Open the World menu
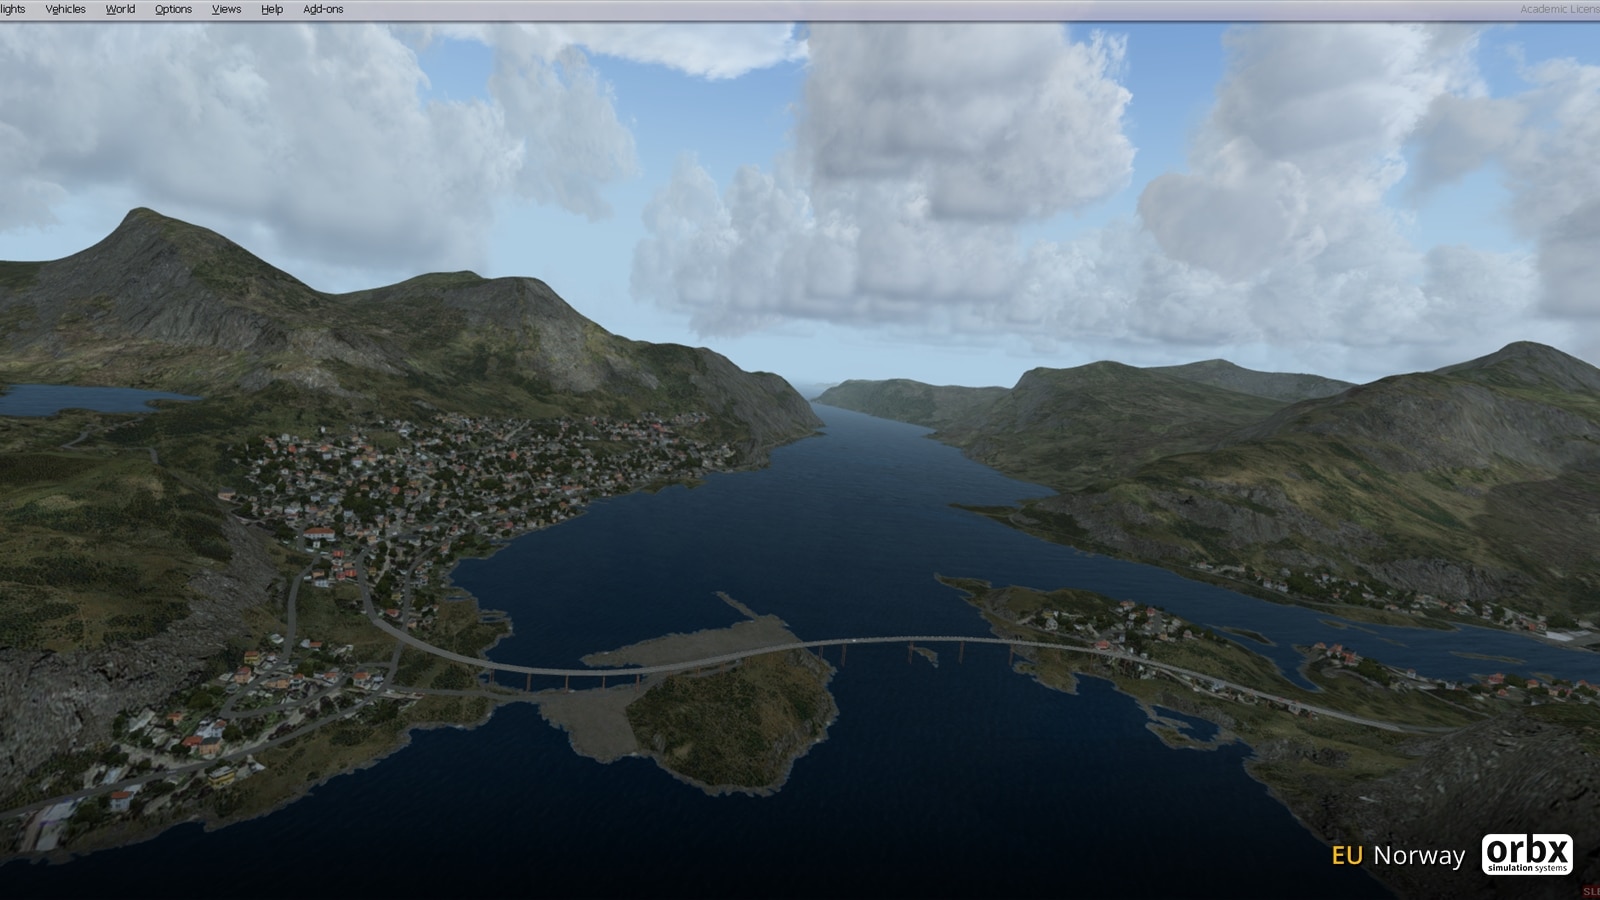This screenshot has width=1600, height=900. pyautogui.click(x=120, y=9)
